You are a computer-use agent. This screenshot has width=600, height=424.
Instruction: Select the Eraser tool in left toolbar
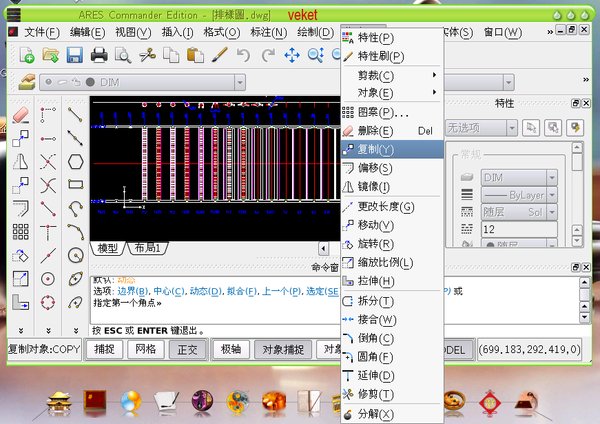coord(21,116)
